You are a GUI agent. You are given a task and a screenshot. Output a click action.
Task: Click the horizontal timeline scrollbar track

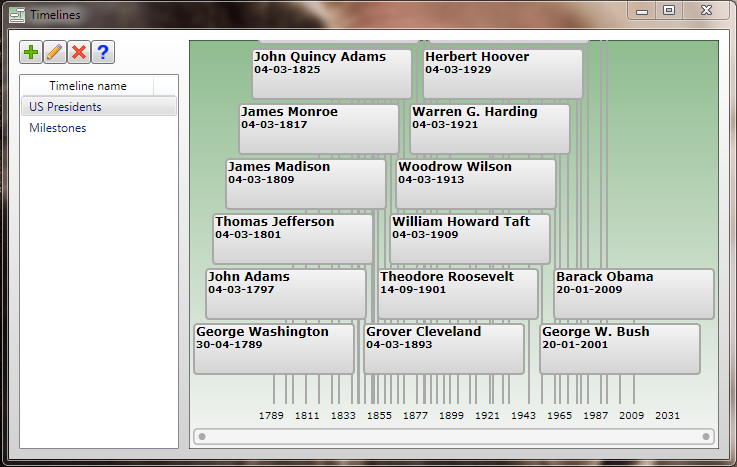pos(454,436)
